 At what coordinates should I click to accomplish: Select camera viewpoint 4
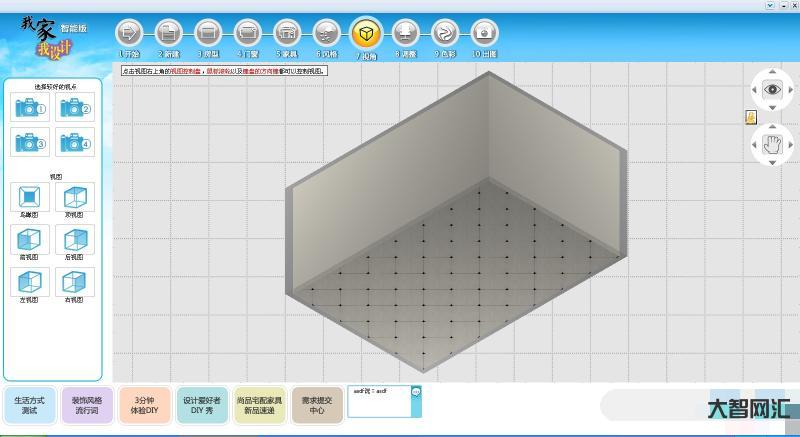76,143
